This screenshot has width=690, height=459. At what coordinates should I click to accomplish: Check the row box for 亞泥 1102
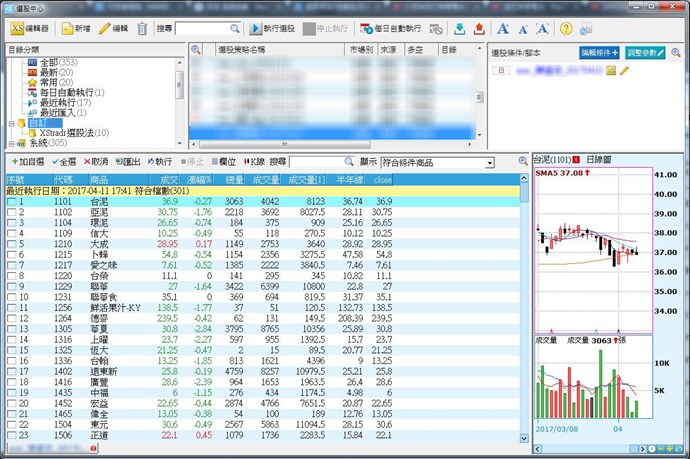coord(11,213)
